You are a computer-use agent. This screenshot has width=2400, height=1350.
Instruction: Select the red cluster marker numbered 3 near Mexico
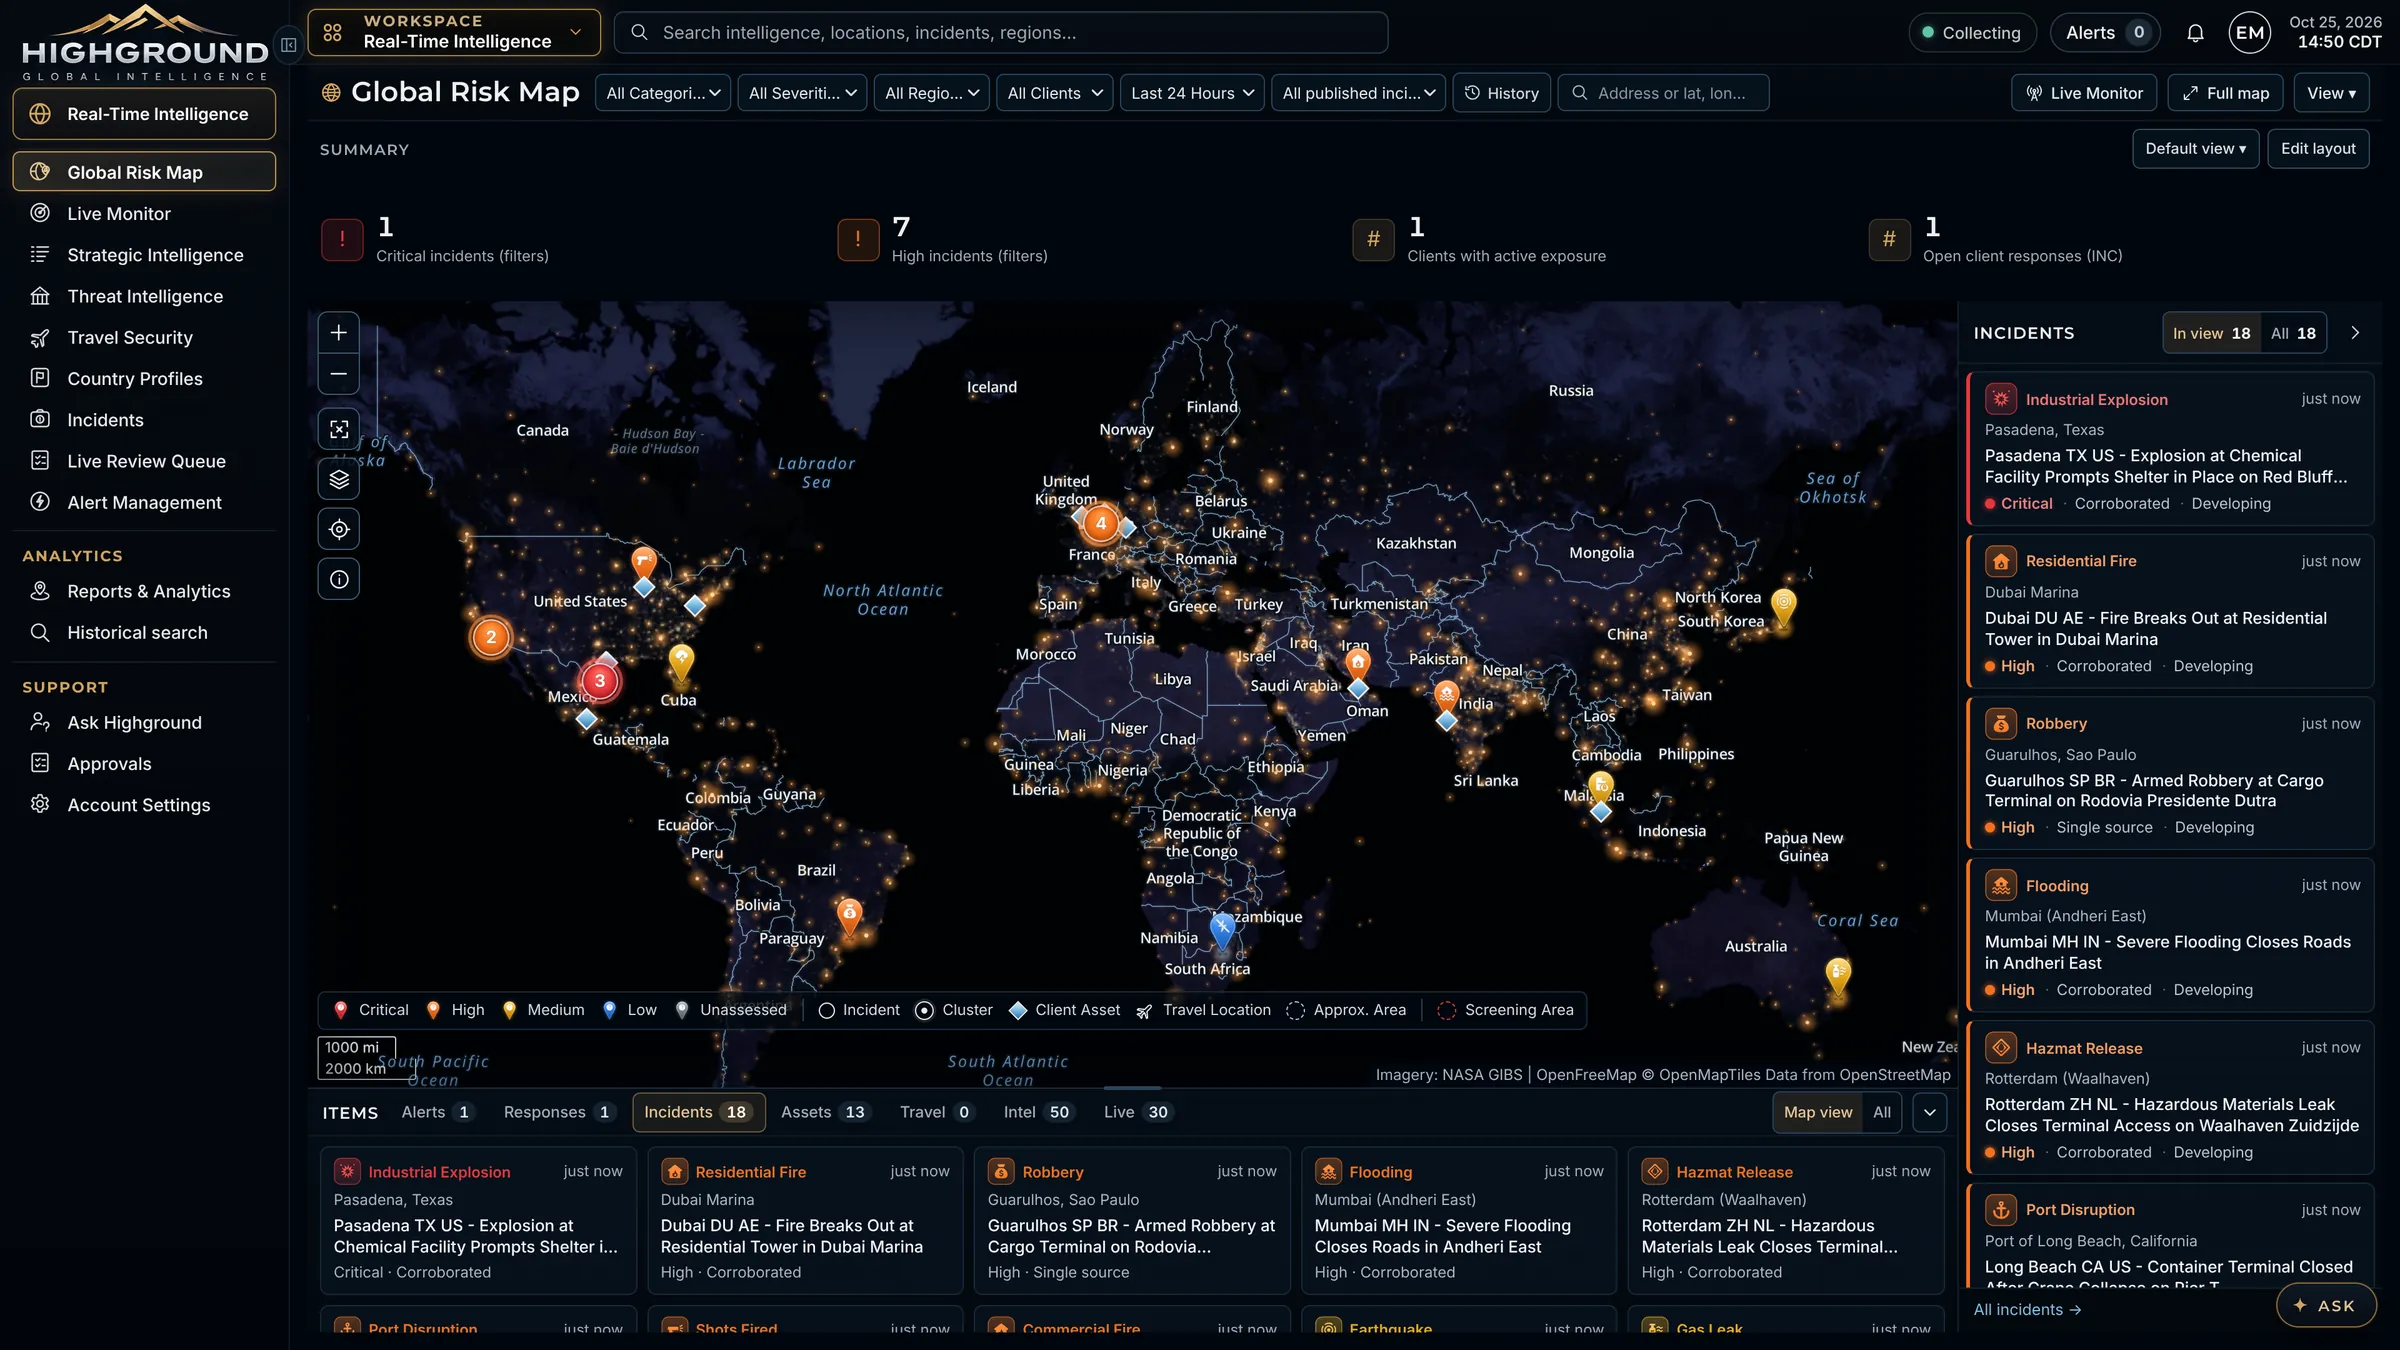[x=600, y=681]
